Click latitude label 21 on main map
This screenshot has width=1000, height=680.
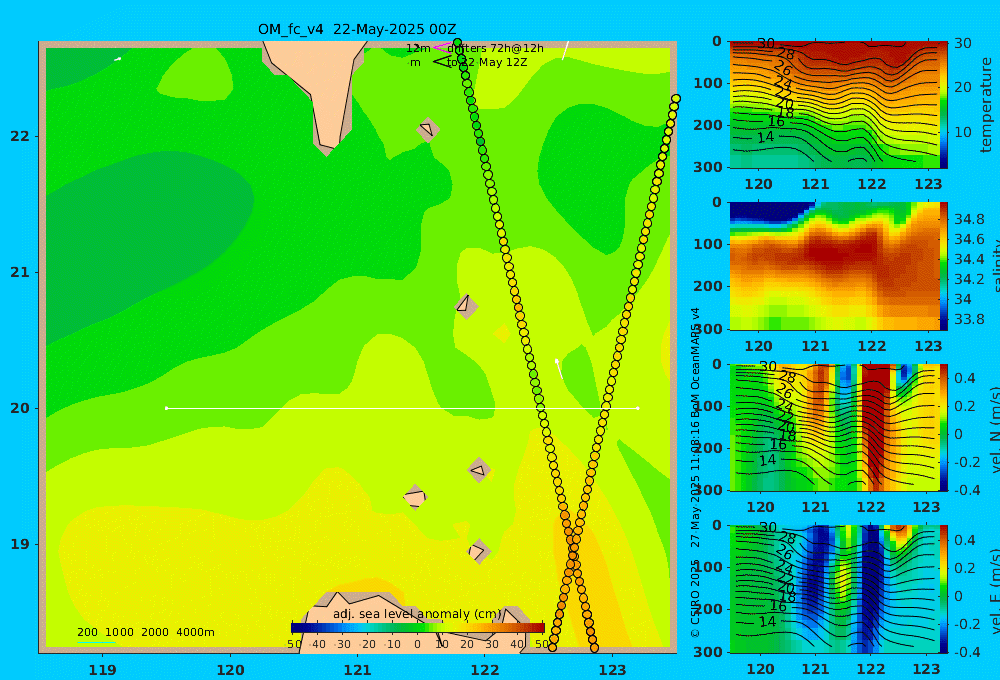[20, 272]
